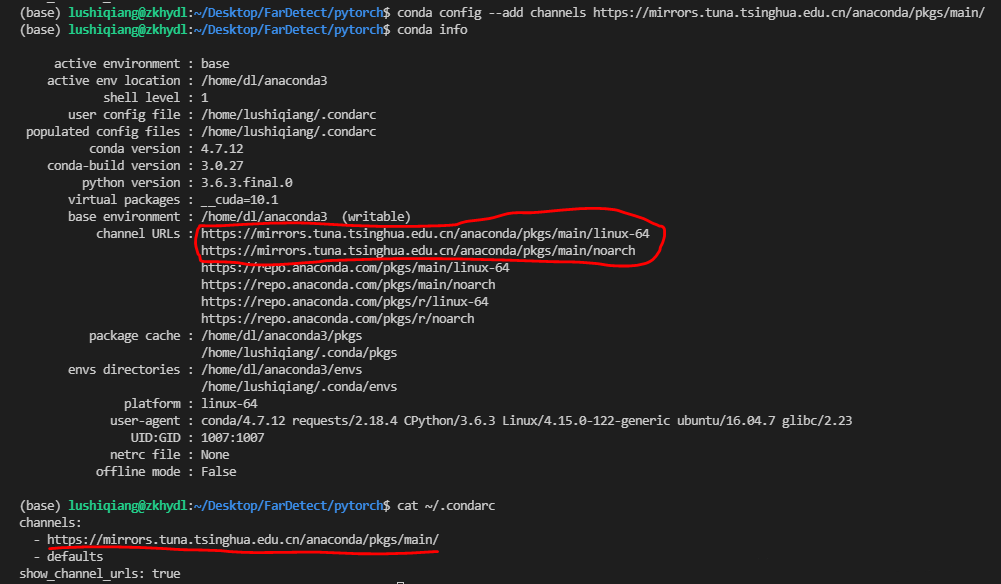Click the tsinghua main/linux-64 channel URL
The height and width of the screenshot is (584, 1001).
[x=432, y=234]
